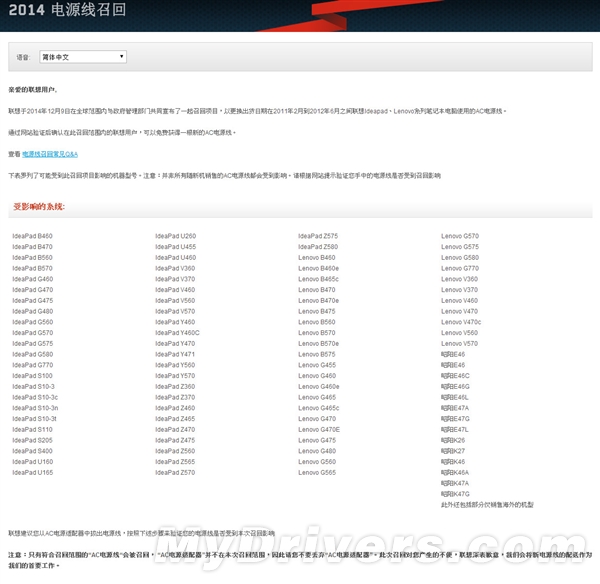Select the 'IdeaPad V360' list entry

[x=175, y=268]
